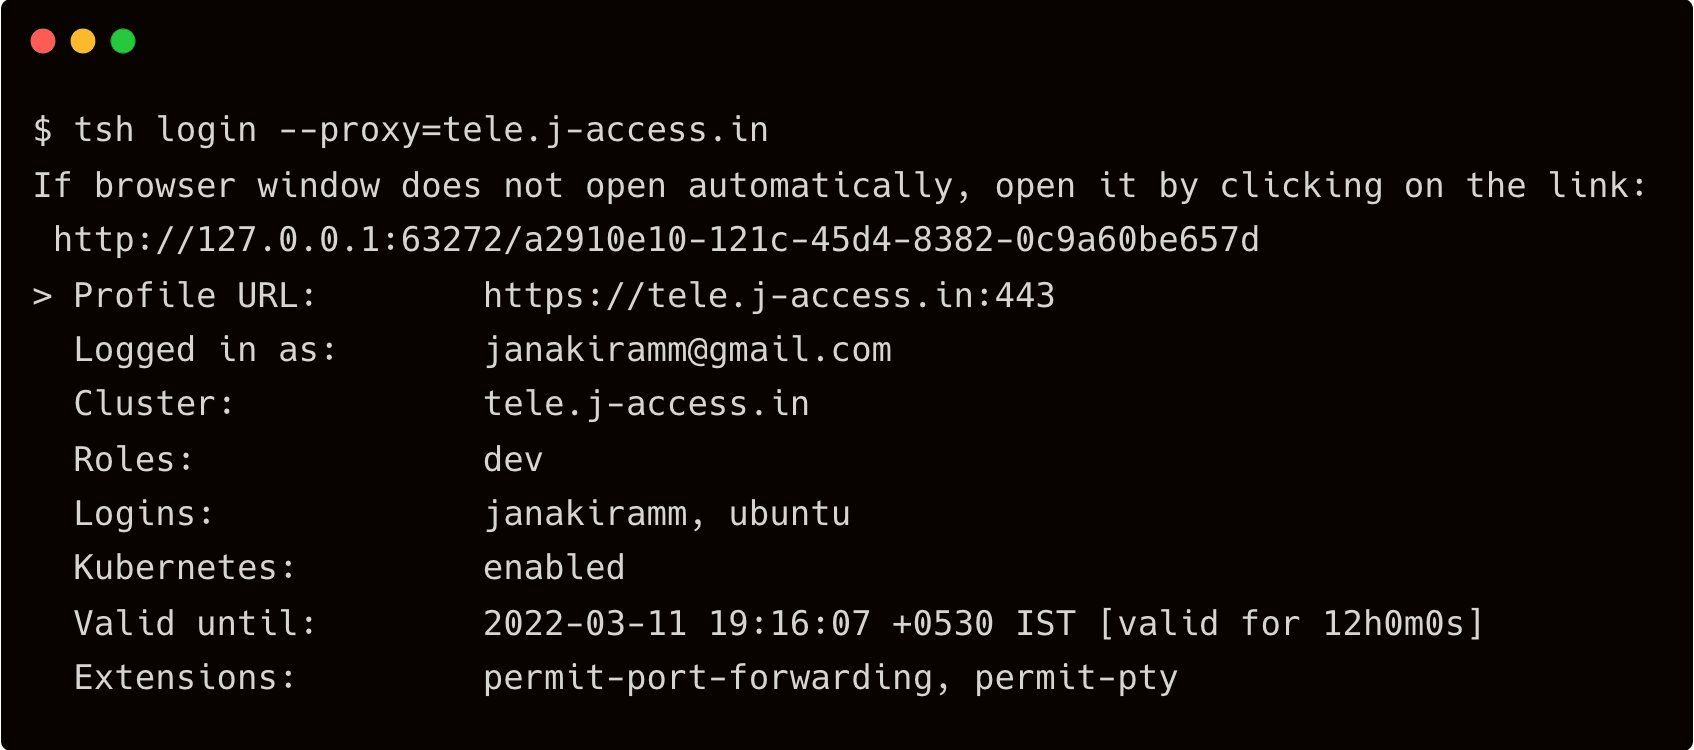Click the red close window button
This screenshot has height=750, width=1694.
pos(43,41)
